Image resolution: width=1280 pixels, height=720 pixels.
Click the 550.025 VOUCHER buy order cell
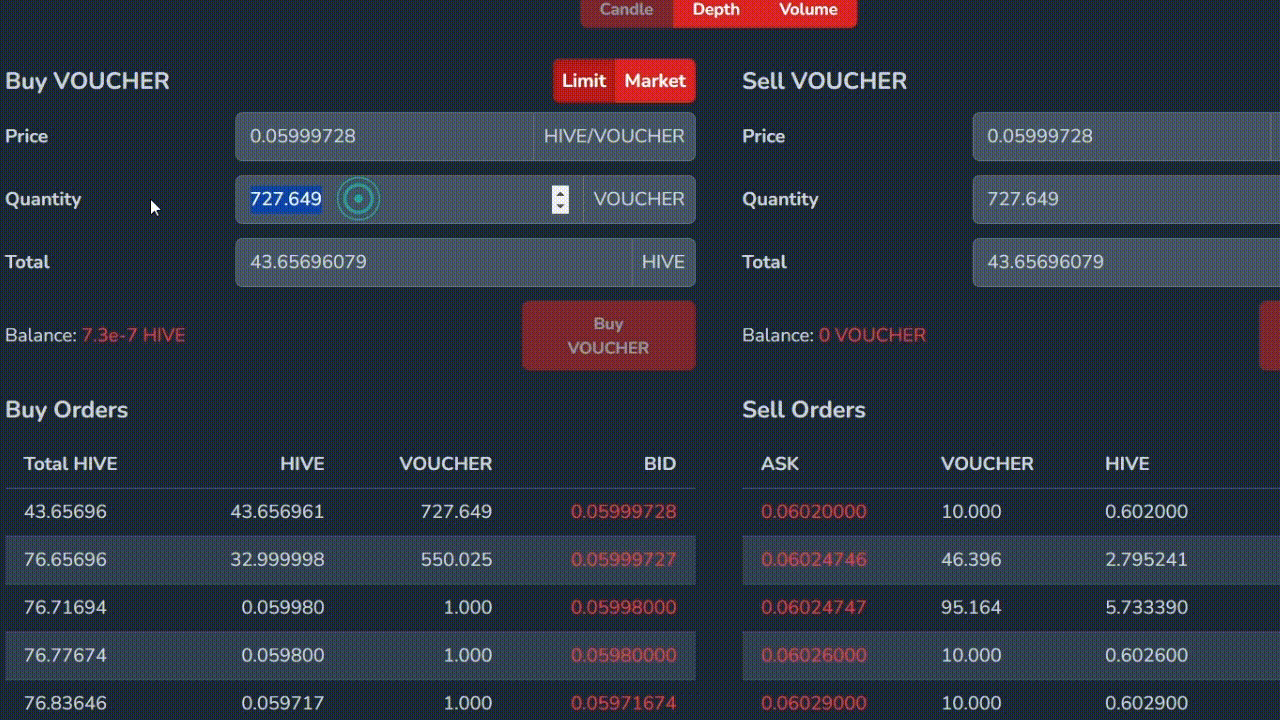click(x=456, y=560)
